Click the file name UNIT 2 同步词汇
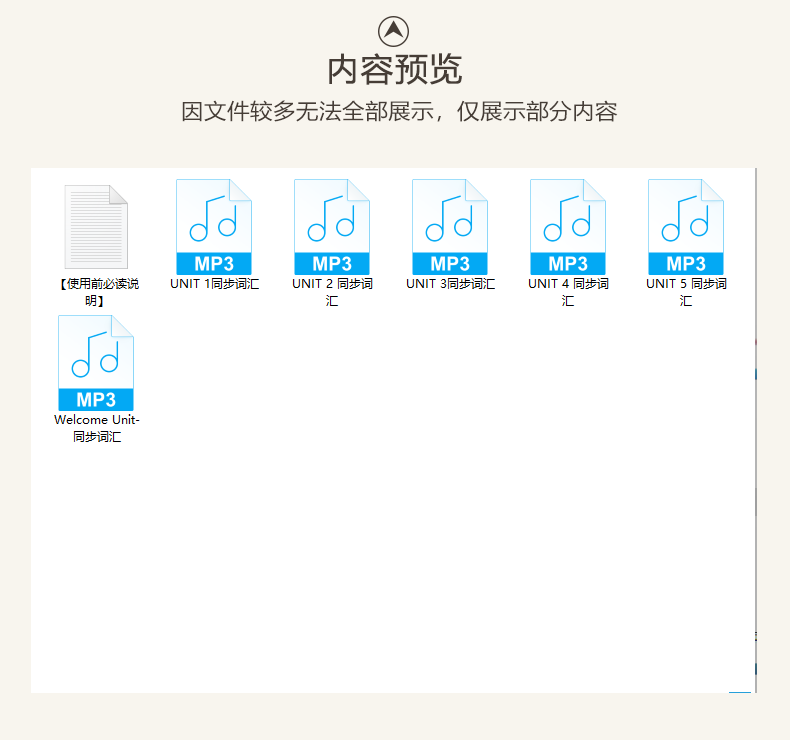Image resolution: width=790 pixels, height=740 pixels. pyautogui.click(x=332, y=292)
